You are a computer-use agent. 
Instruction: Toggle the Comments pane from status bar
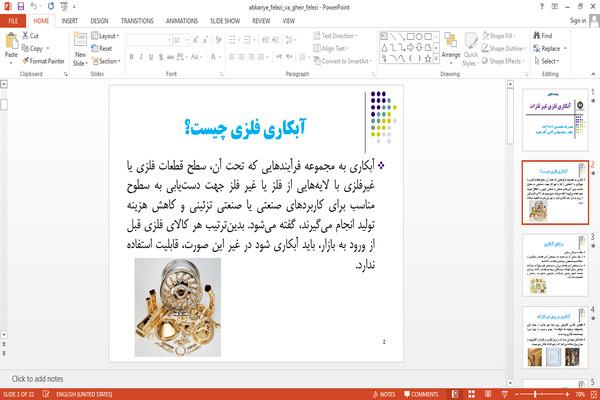click(421, 394)
